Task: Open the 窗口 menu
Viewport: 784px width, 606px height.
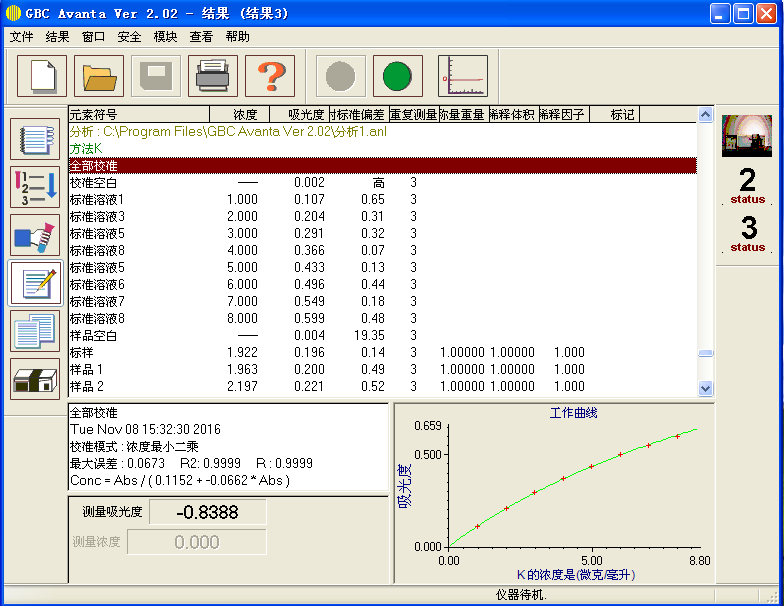Action: coord(94,36)
